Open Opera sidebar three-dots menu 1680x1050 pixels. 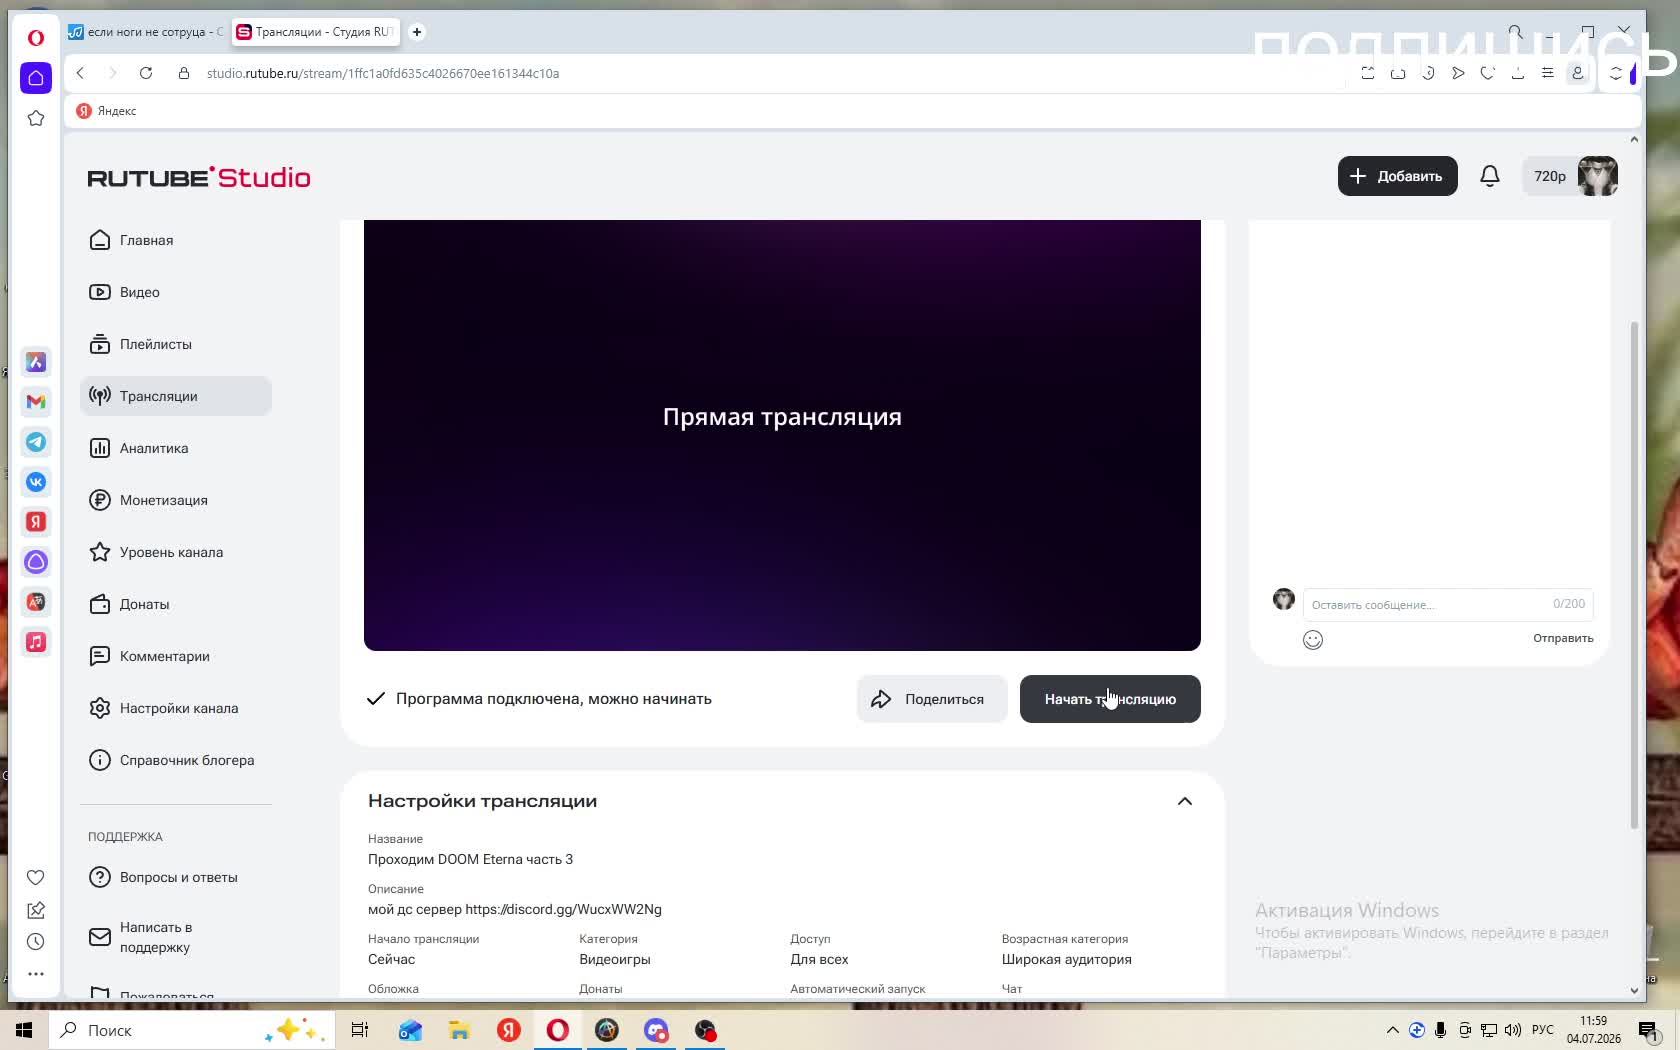coord(36,973)
